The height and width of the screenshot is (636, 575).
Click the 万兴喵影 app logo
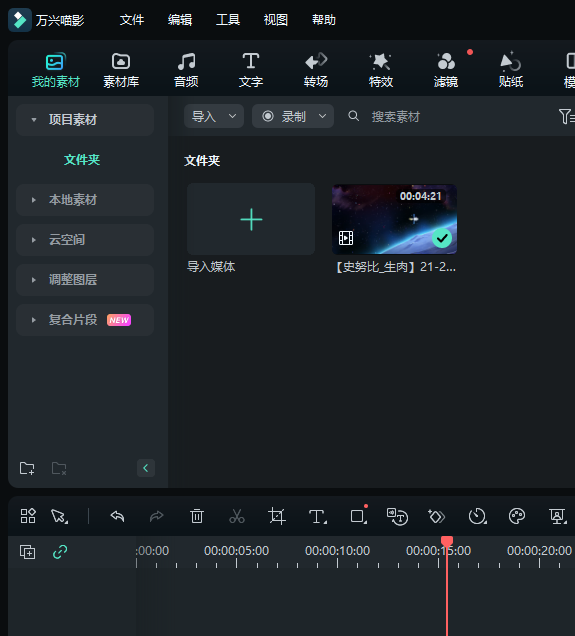coord(20,20)
